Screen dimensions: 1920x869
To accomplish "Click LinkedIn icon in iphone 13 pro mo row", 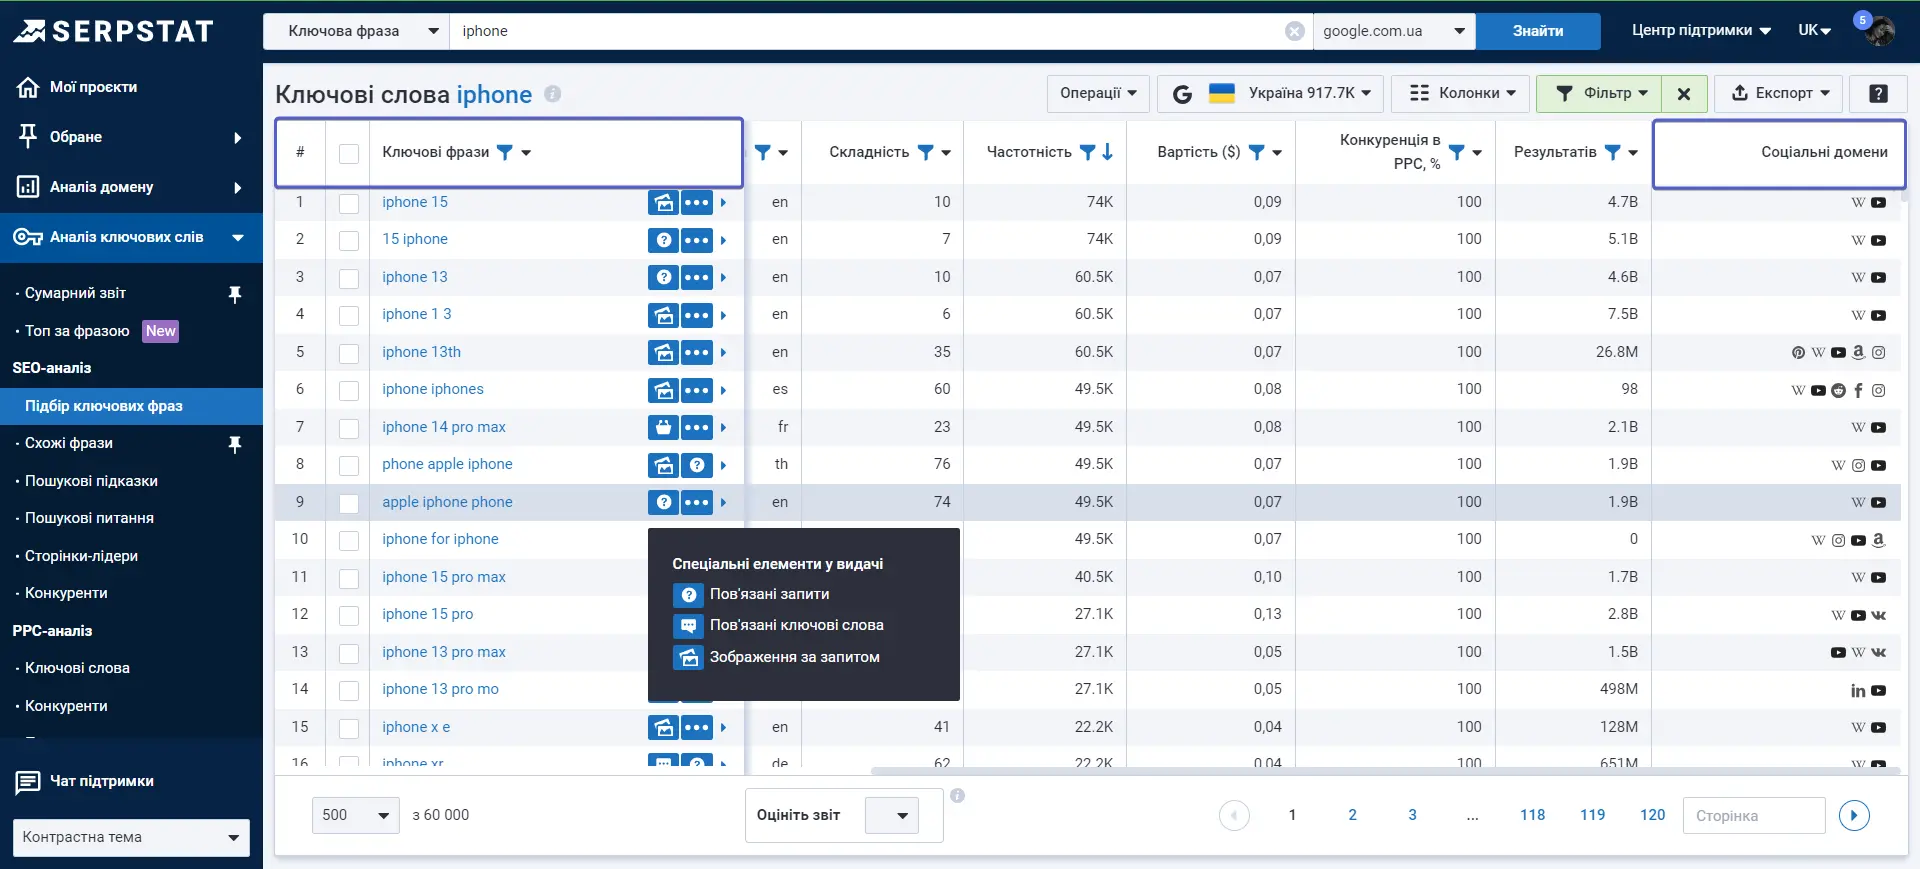I will point(1858,690).
